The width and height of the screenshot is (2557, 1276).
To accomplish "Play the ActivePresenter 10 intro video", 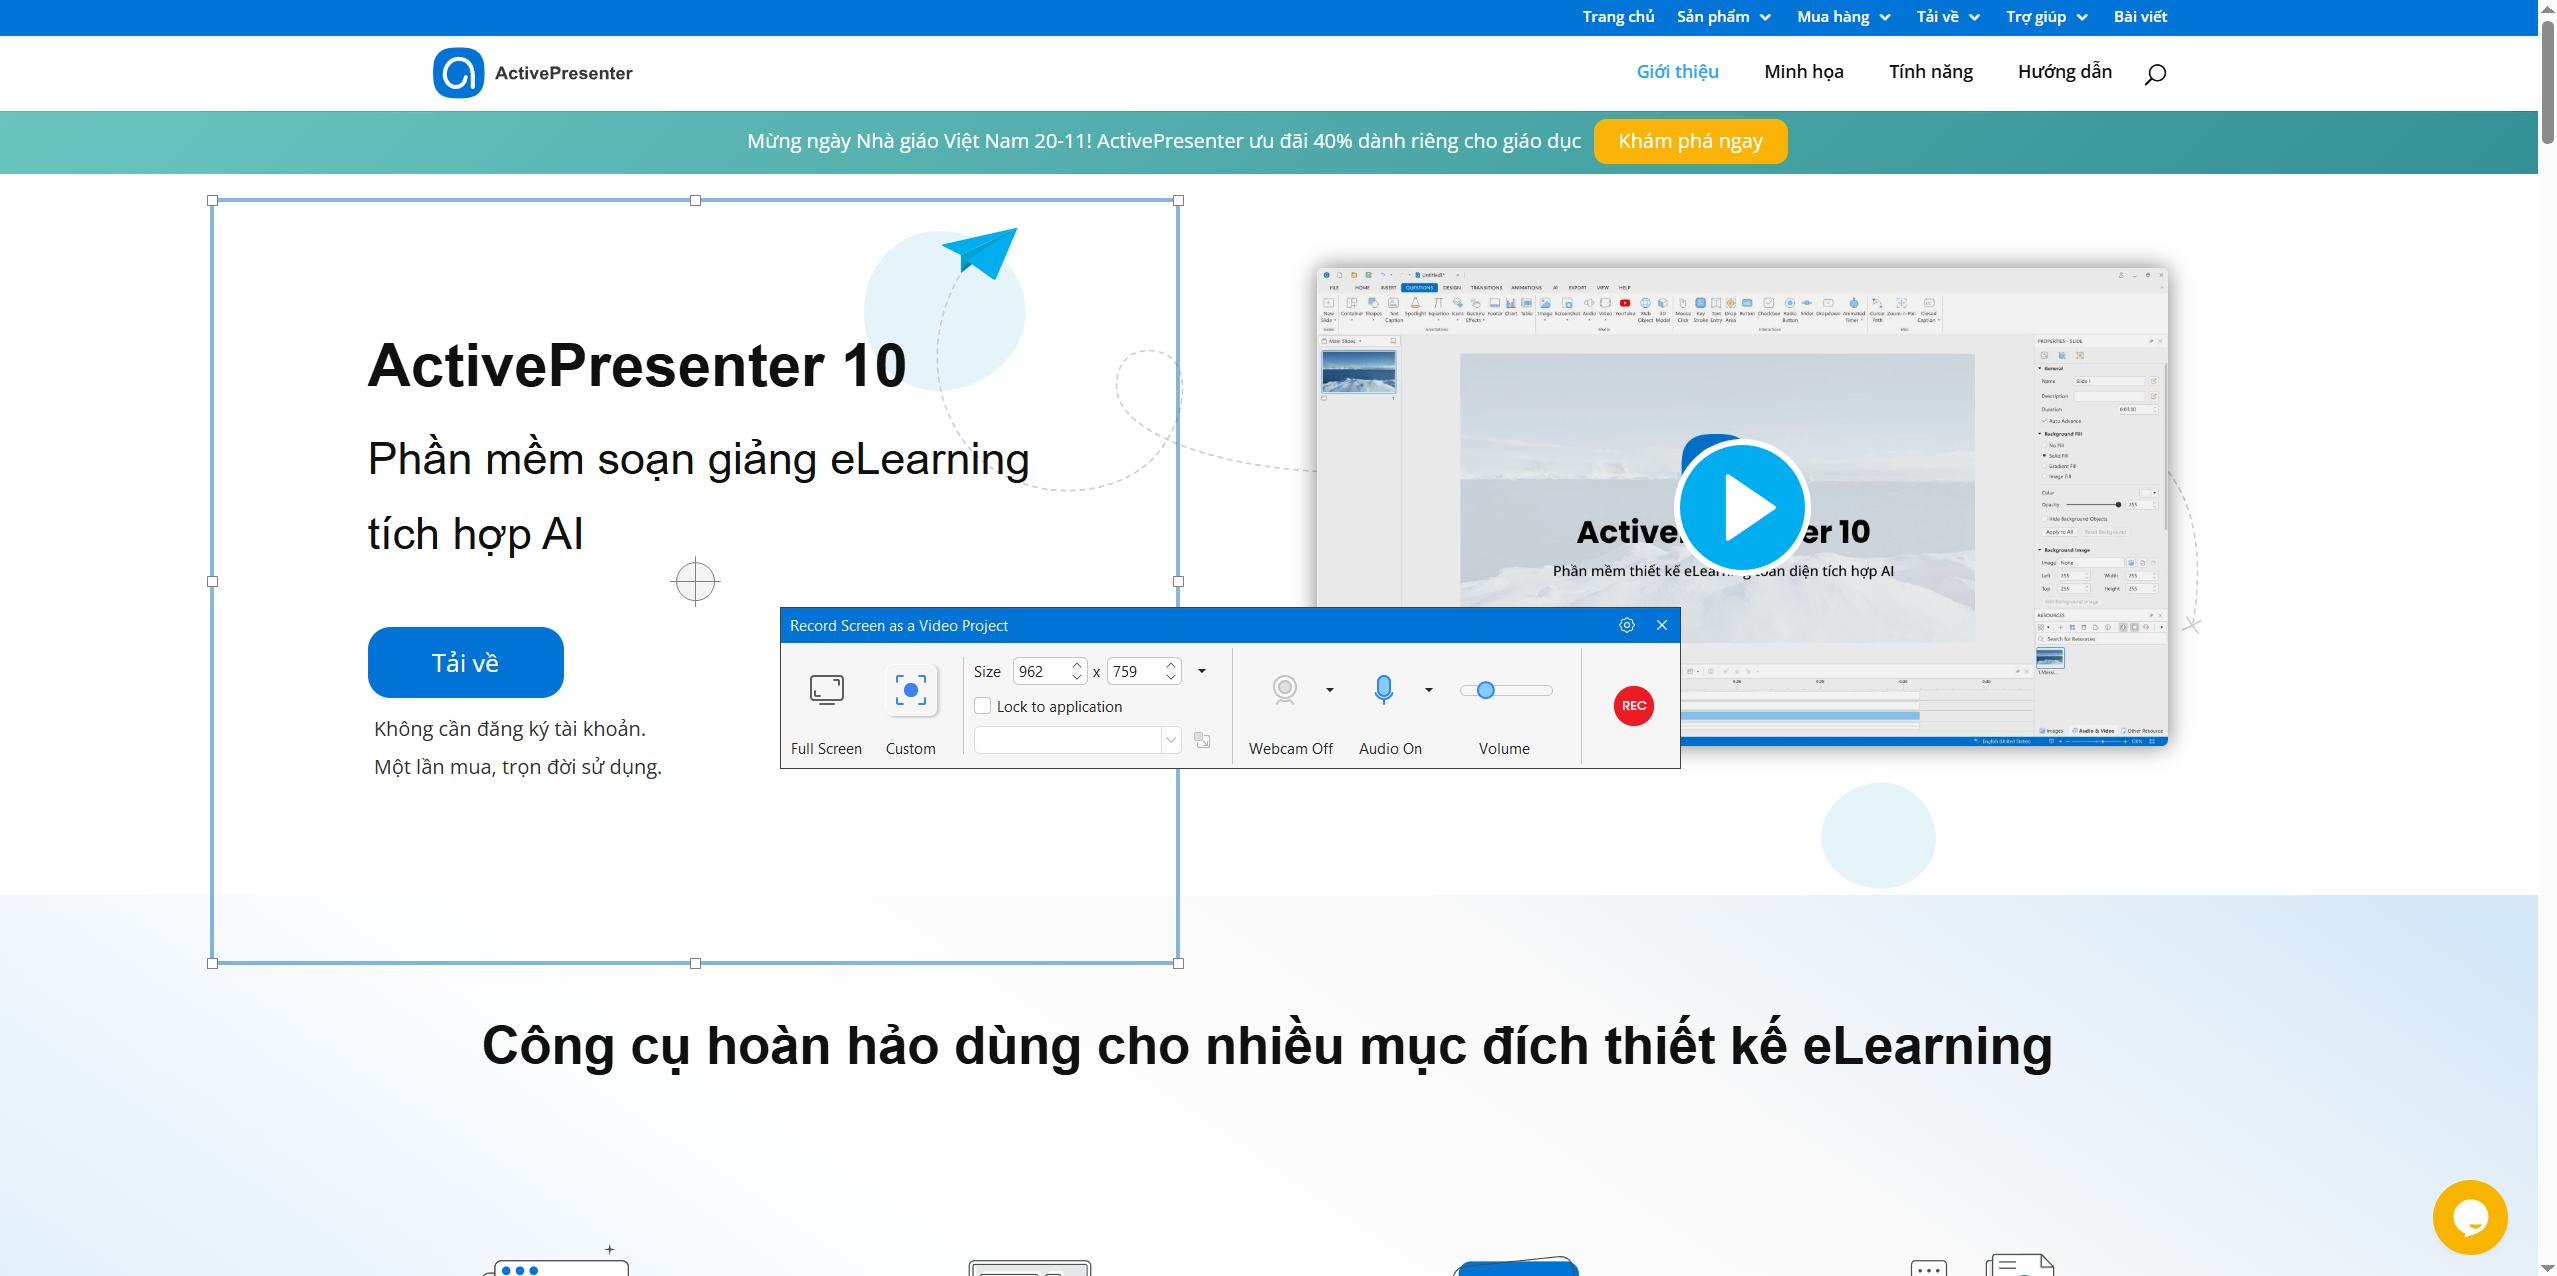I will (1742, 507).
